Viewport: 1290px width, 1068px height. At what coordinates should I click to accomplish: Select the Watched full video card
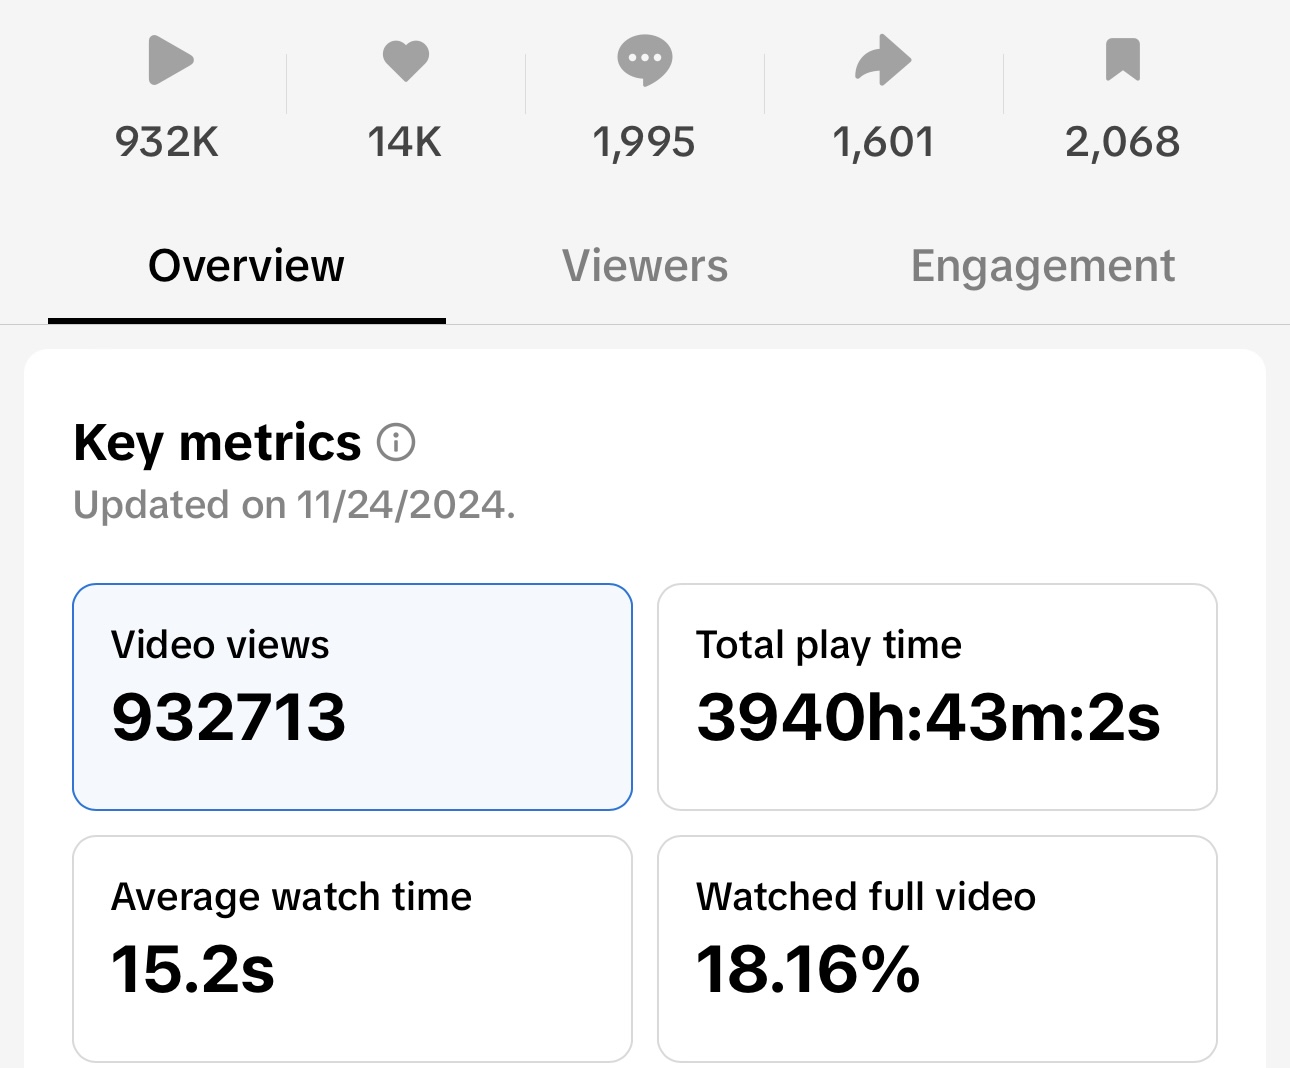pos(937,949)
